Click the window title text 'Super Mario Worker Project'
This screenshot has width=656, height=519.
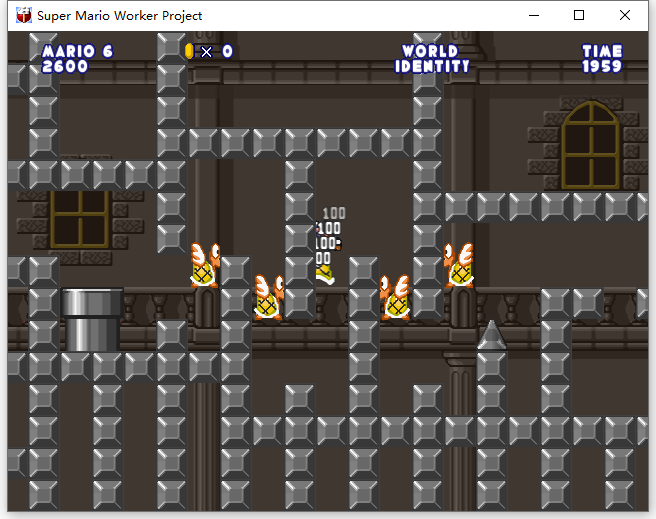[119, 16]
